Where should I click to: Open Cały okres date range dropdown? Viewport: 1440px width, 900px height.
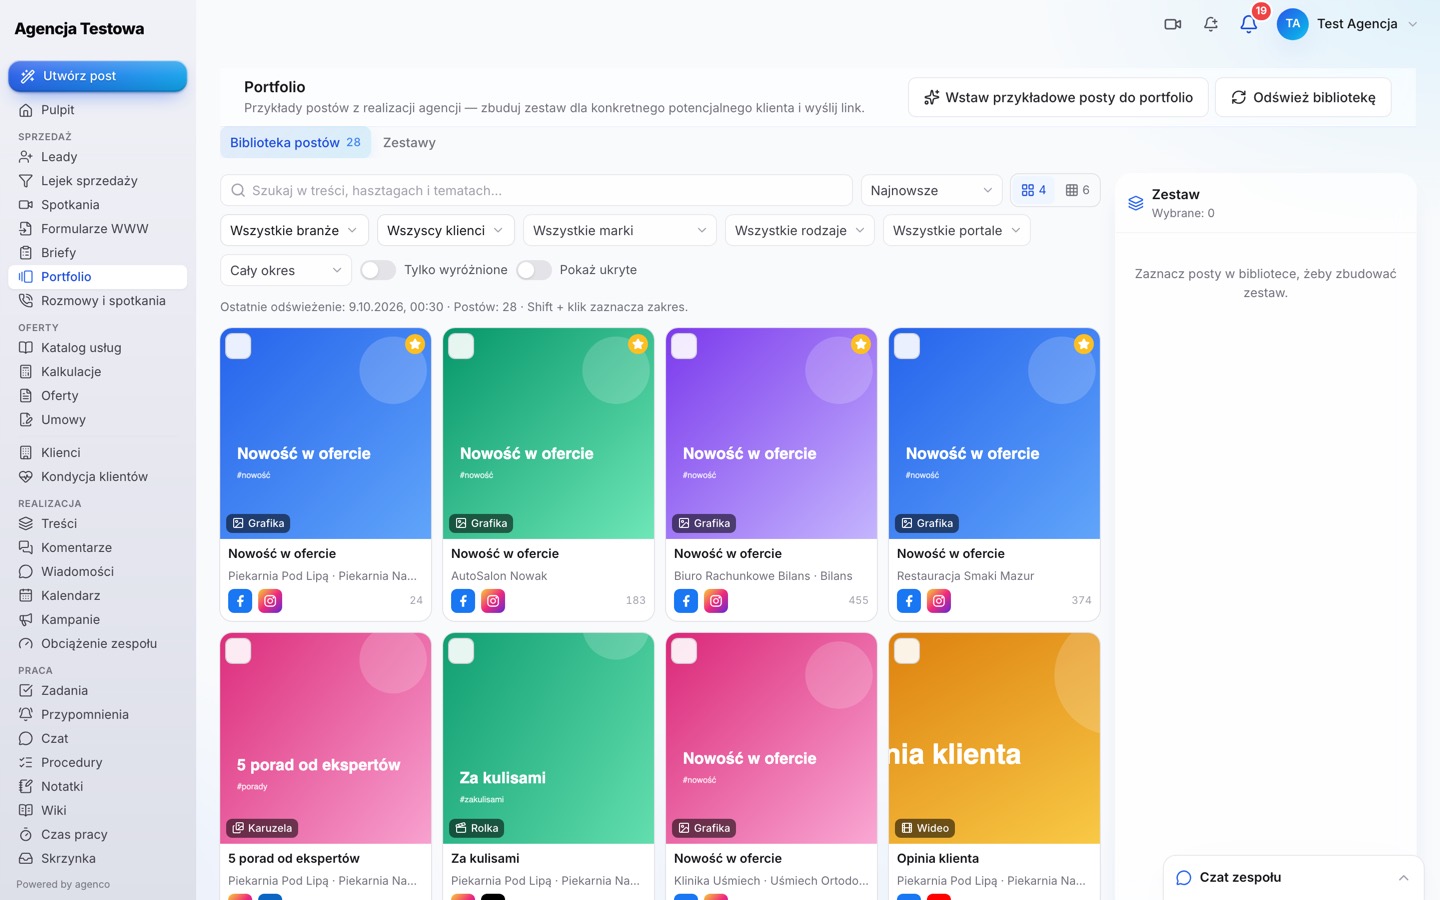tap(285, 270)
